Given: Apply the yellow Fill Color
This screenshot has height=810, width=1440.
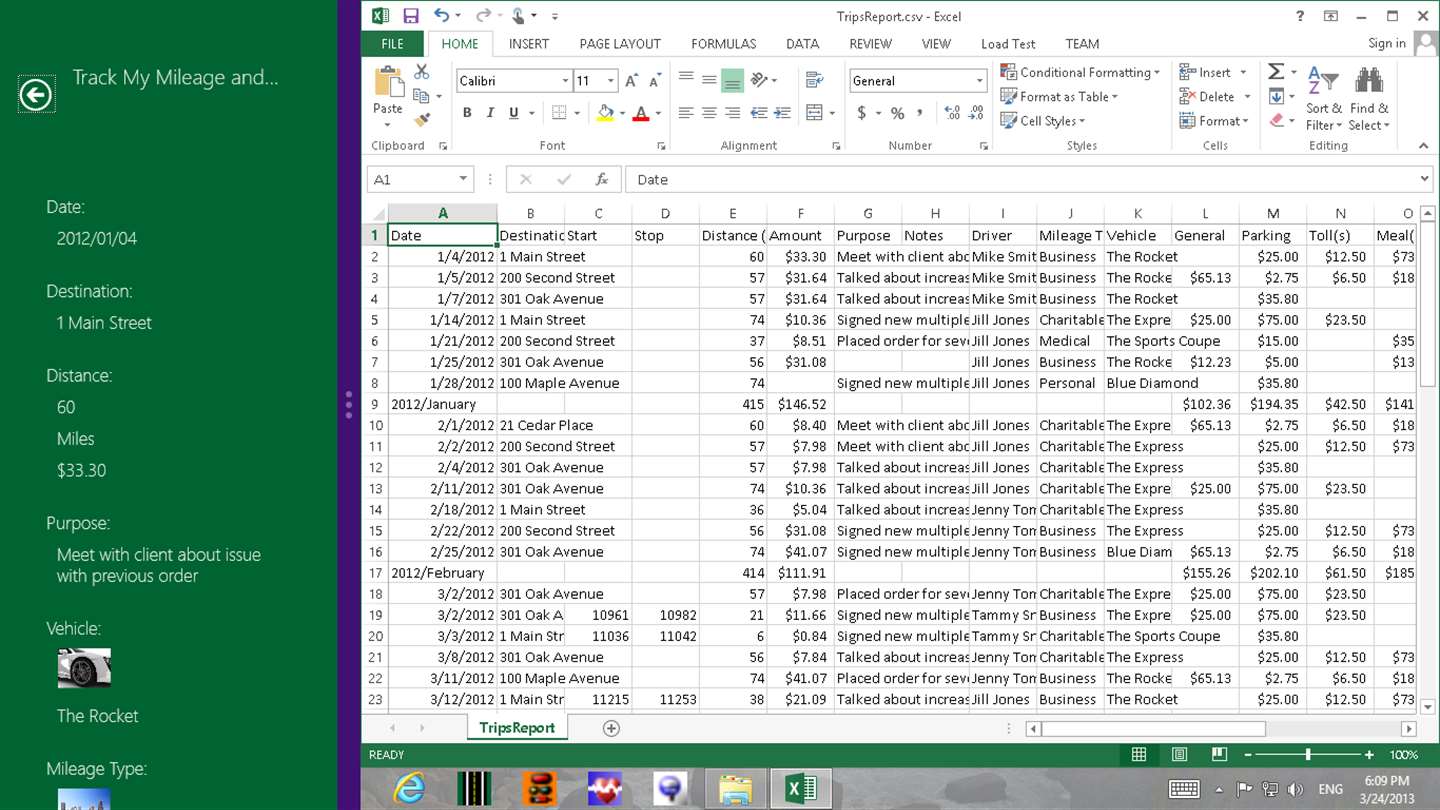Looking at the screenshot, I should point(604,113).
